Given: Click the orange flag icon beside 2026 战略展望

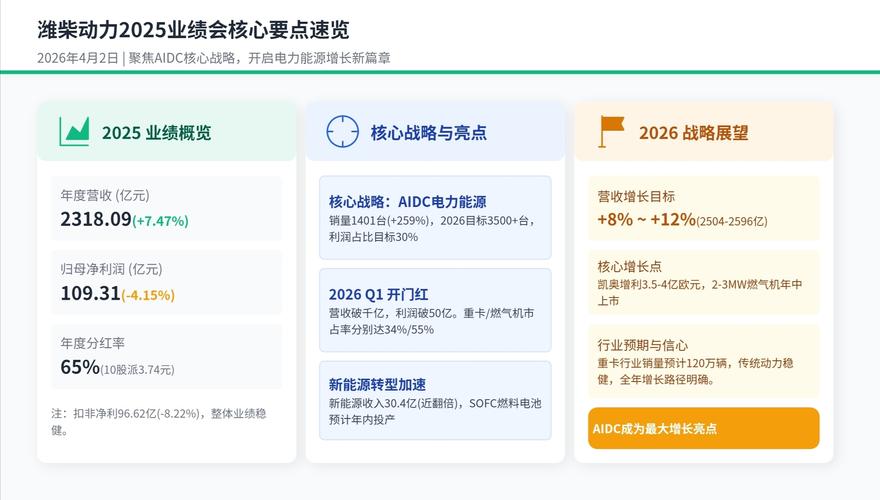Looking at the screenshot, I should [x=611, y=131].
